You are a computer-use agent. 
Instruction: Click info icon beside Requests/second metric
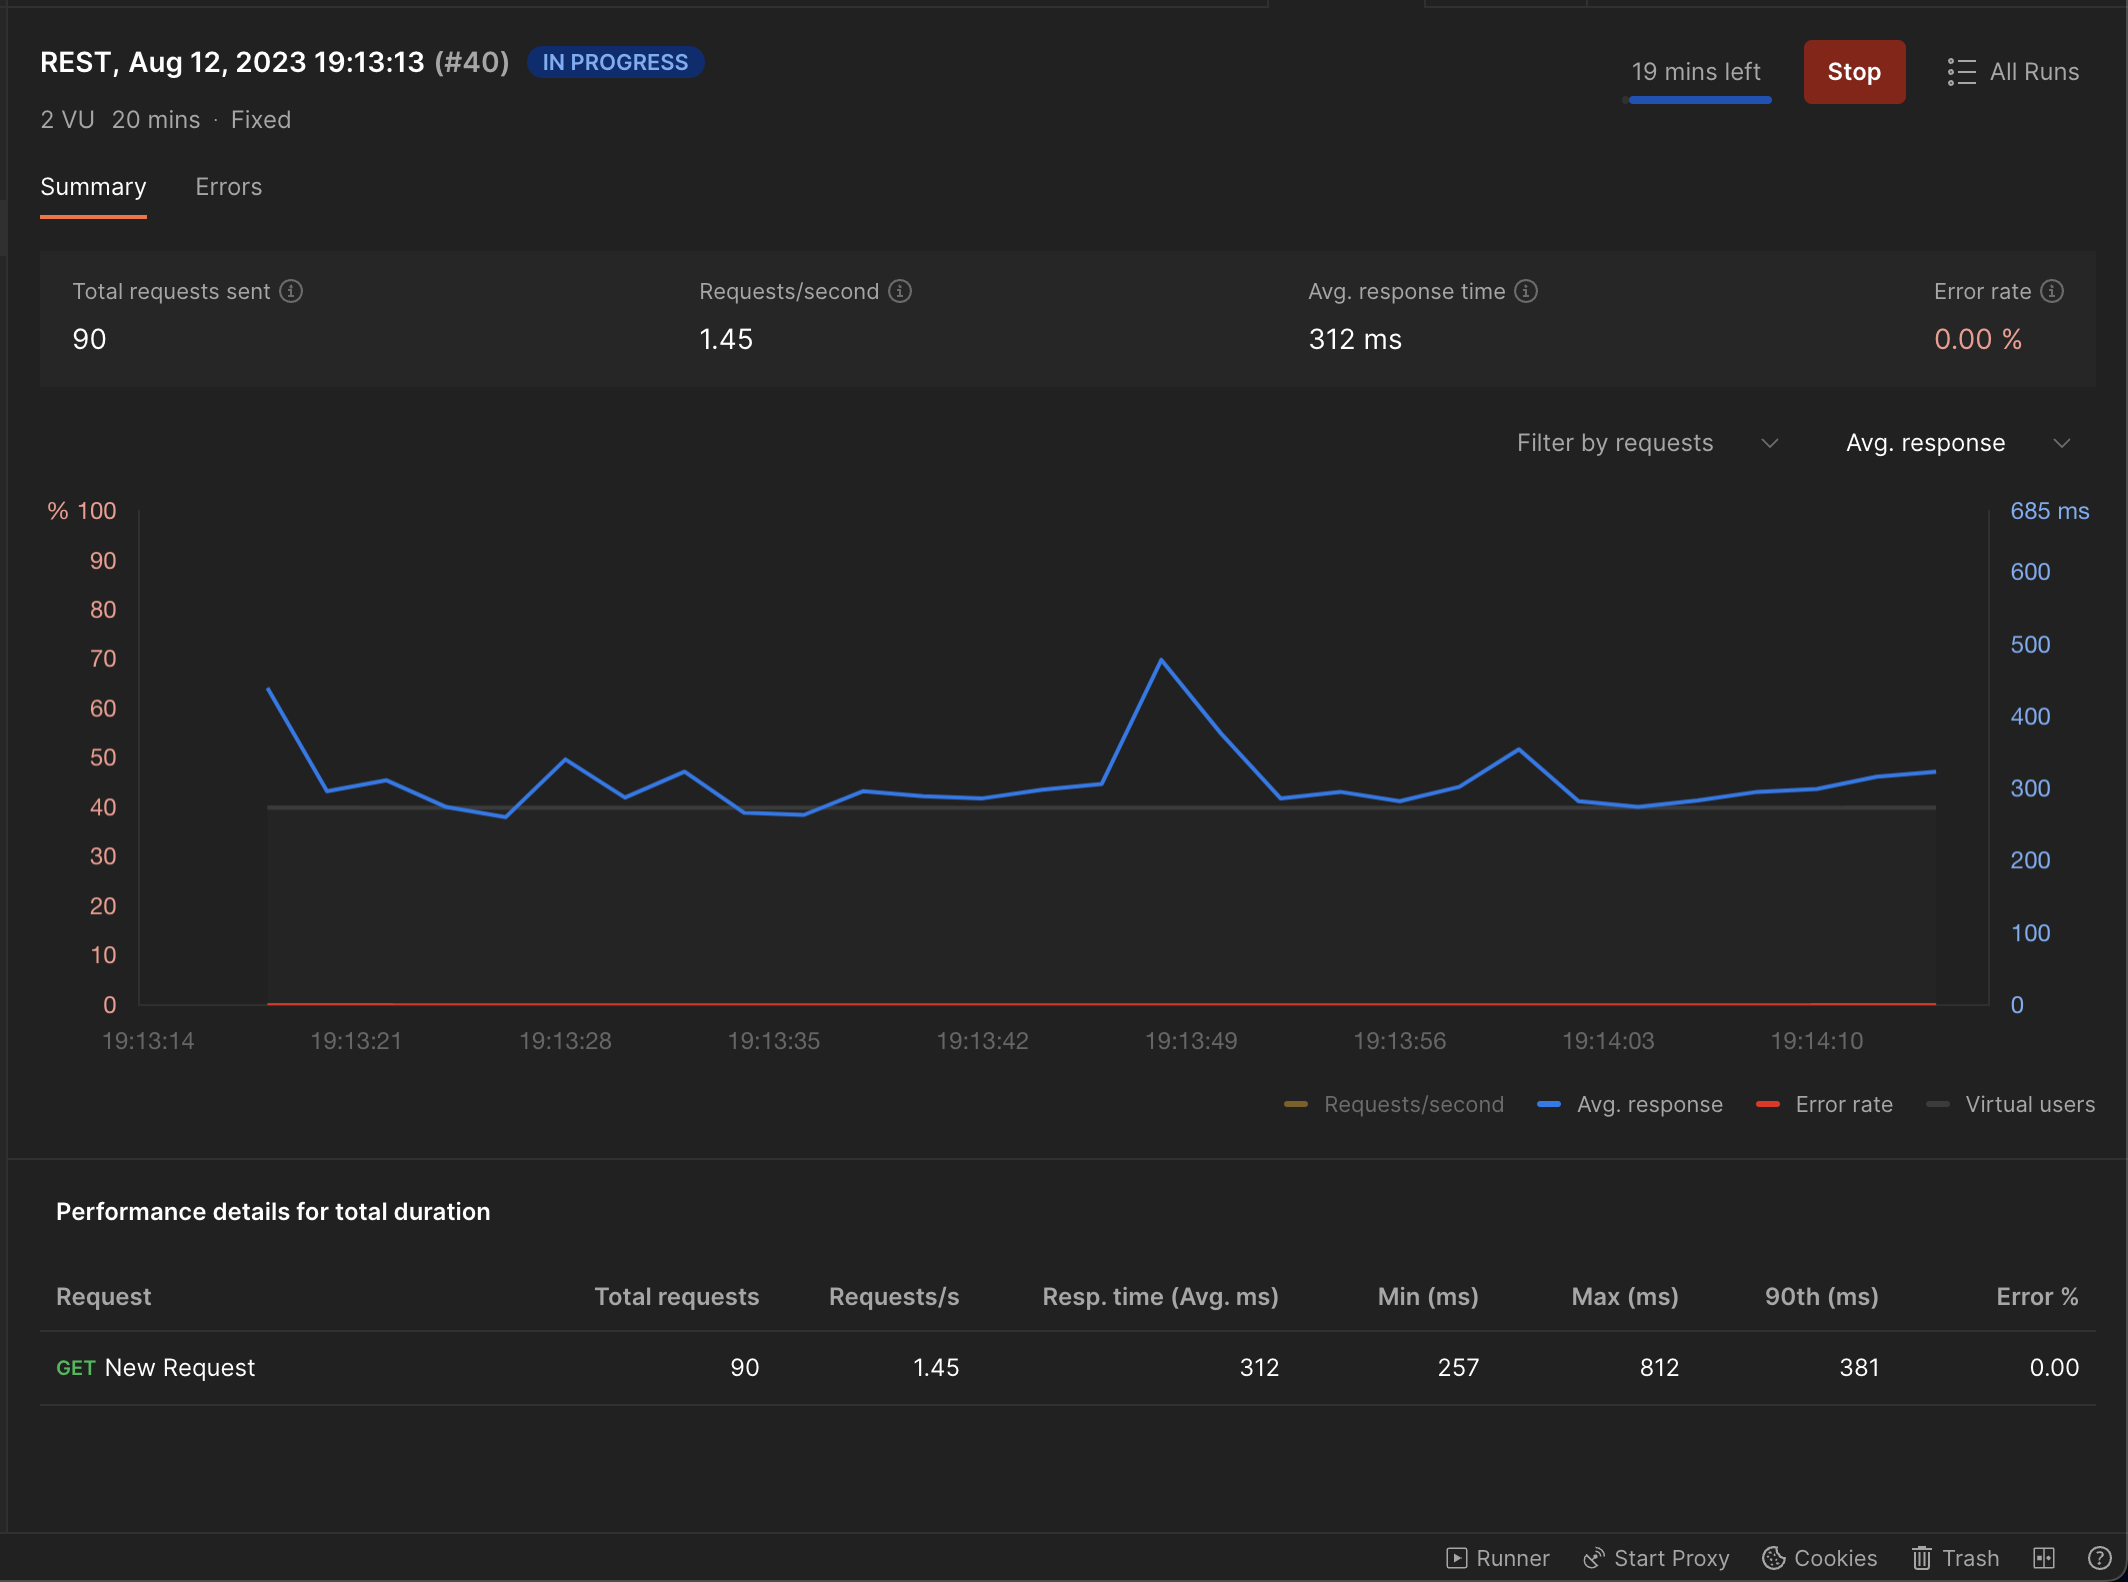[900, 291]
